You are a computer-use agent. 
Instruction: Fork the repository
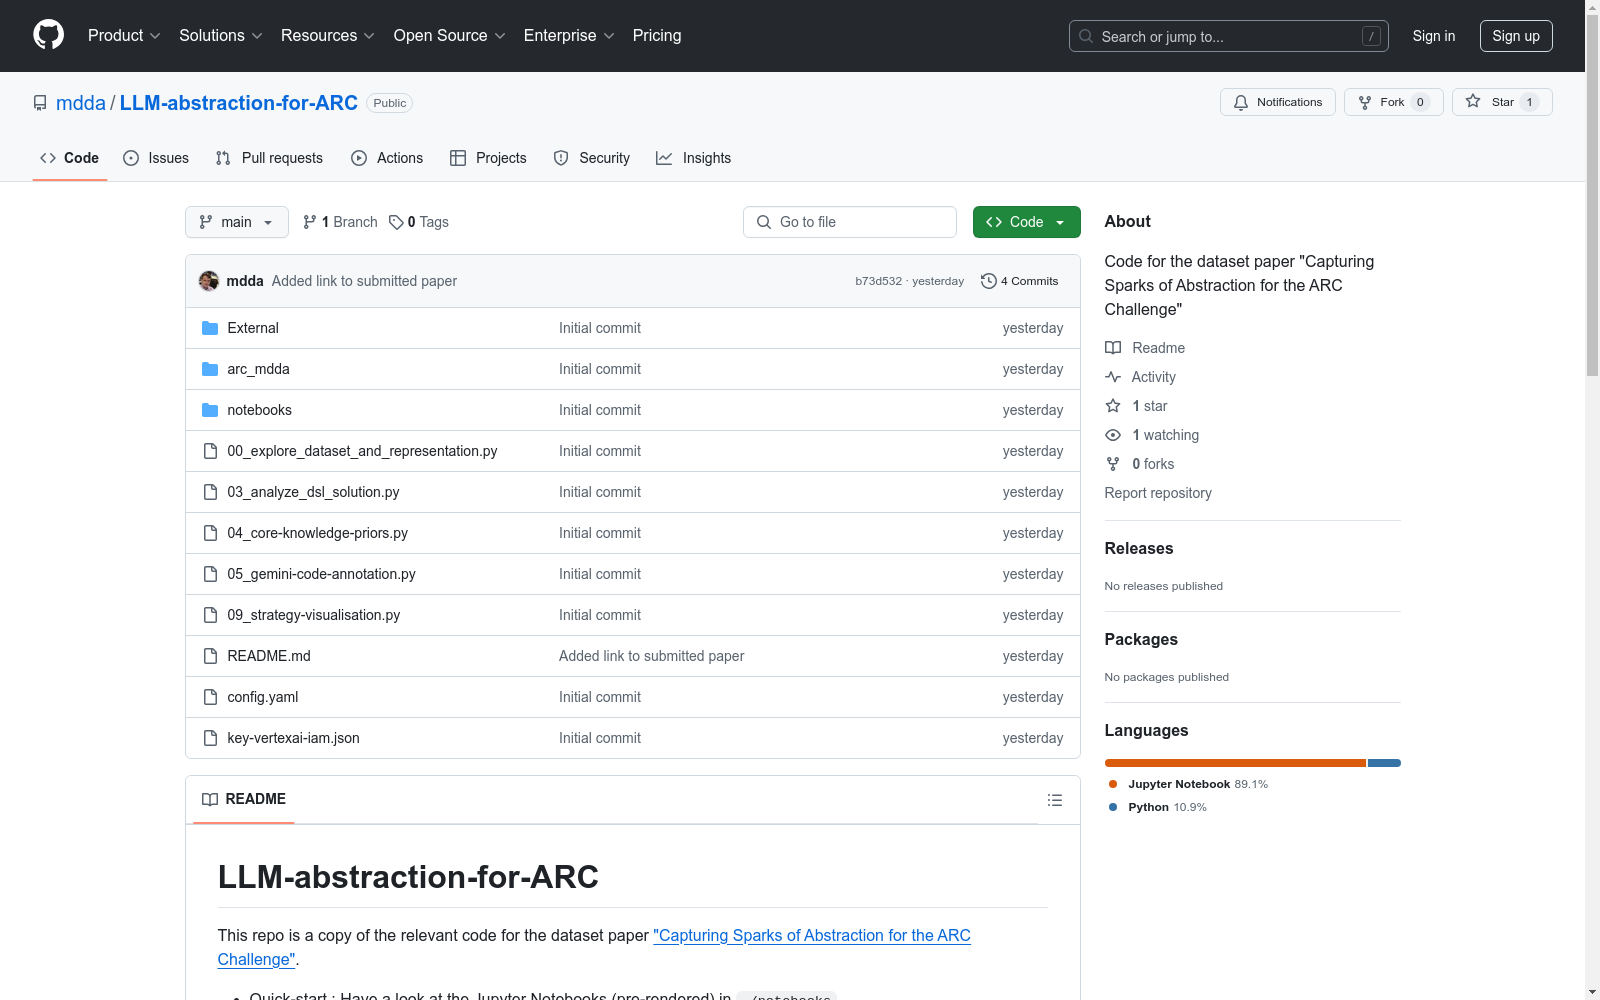1394,102
